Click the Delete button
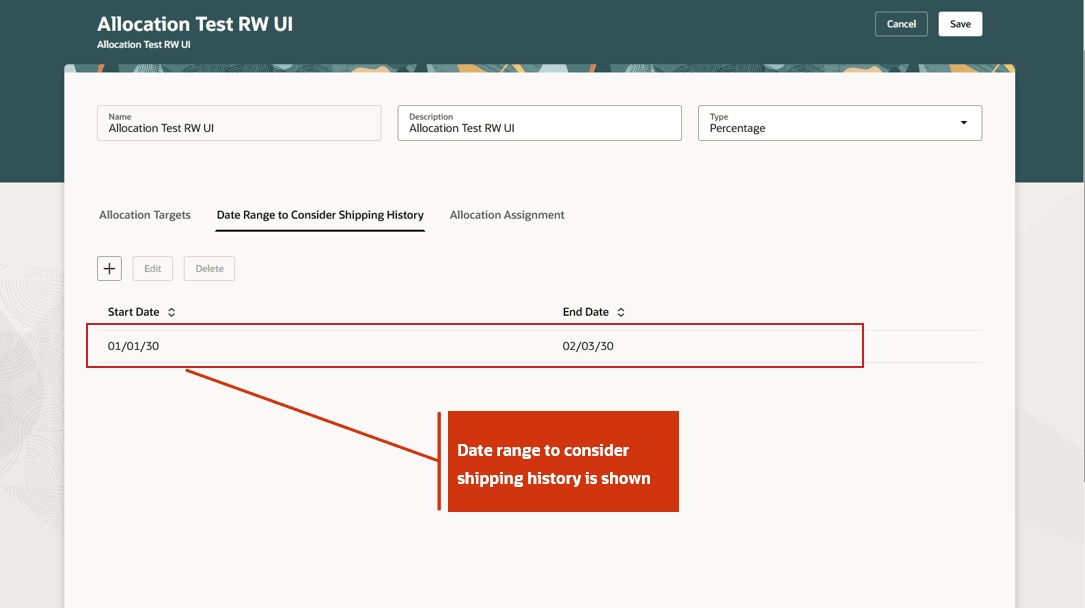The image size is (1085, 608). (209, 268)
